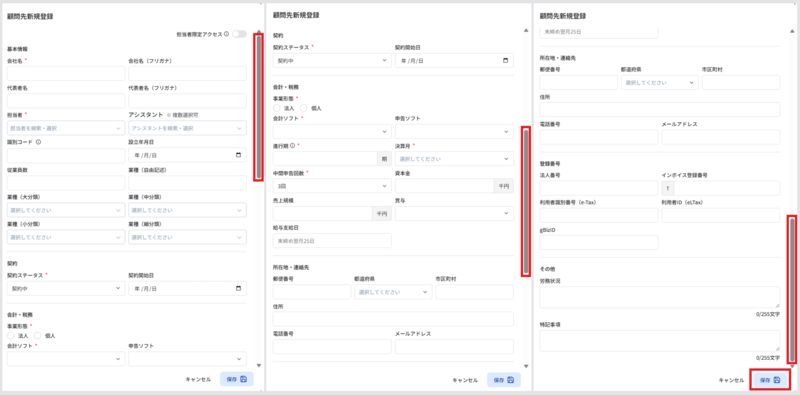Click highlighted 保存 button in right panel
800x395 pixels.
point(770,380)
